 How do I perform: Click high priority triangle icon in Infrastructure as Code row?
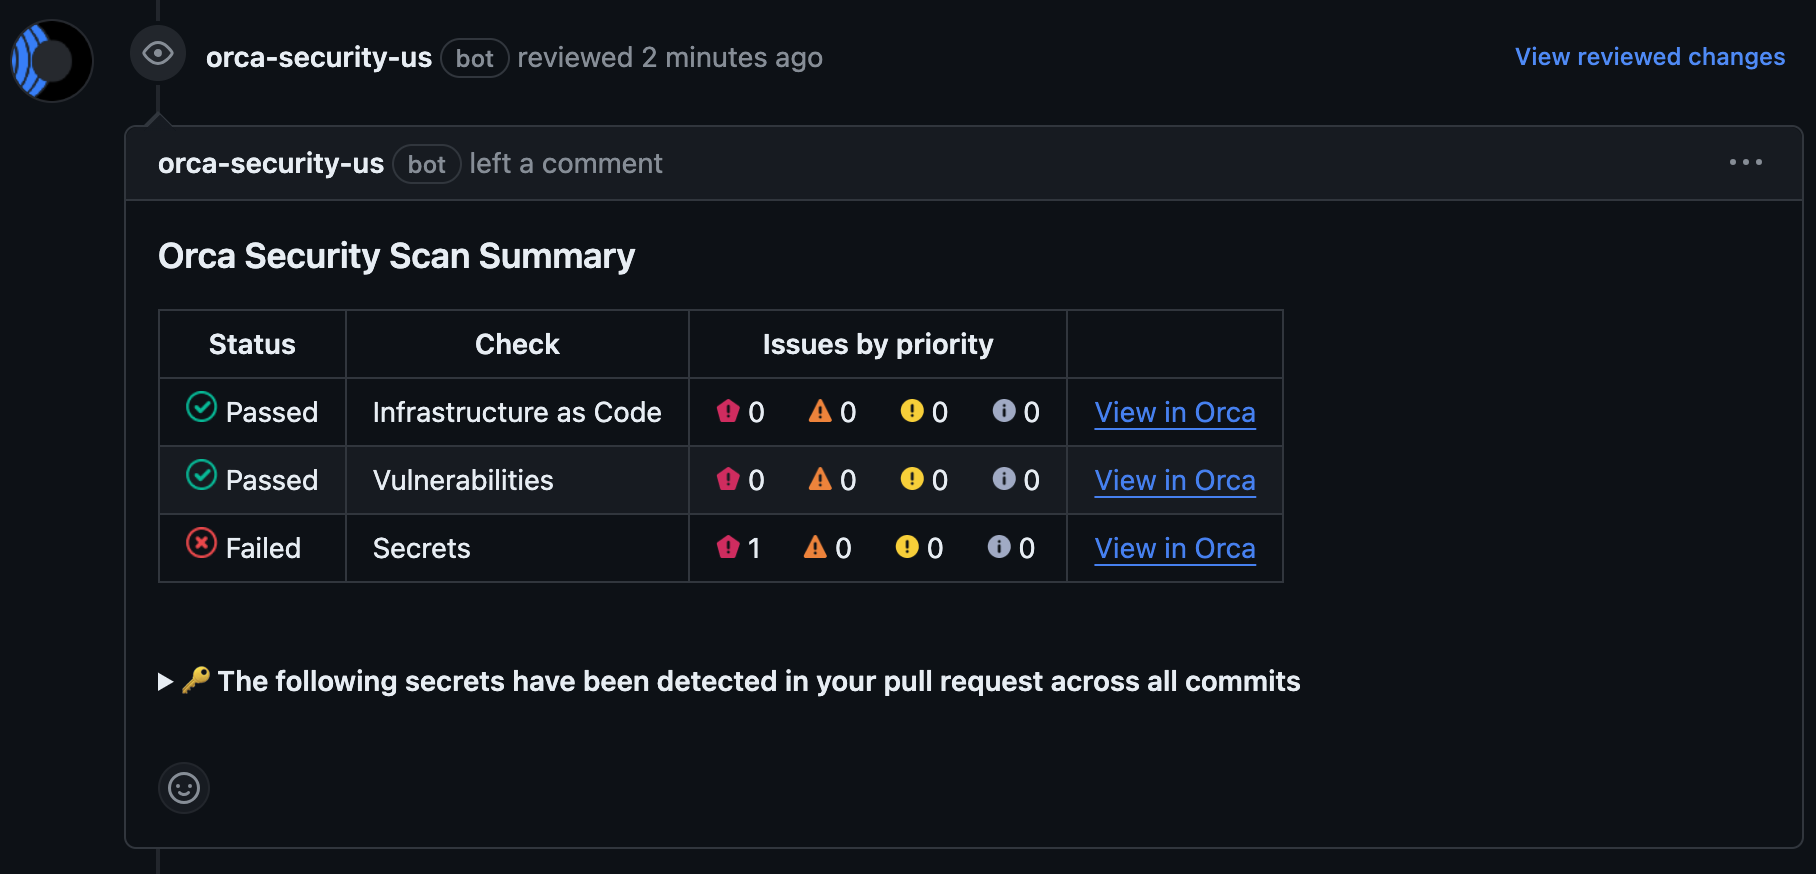[820, 411]
